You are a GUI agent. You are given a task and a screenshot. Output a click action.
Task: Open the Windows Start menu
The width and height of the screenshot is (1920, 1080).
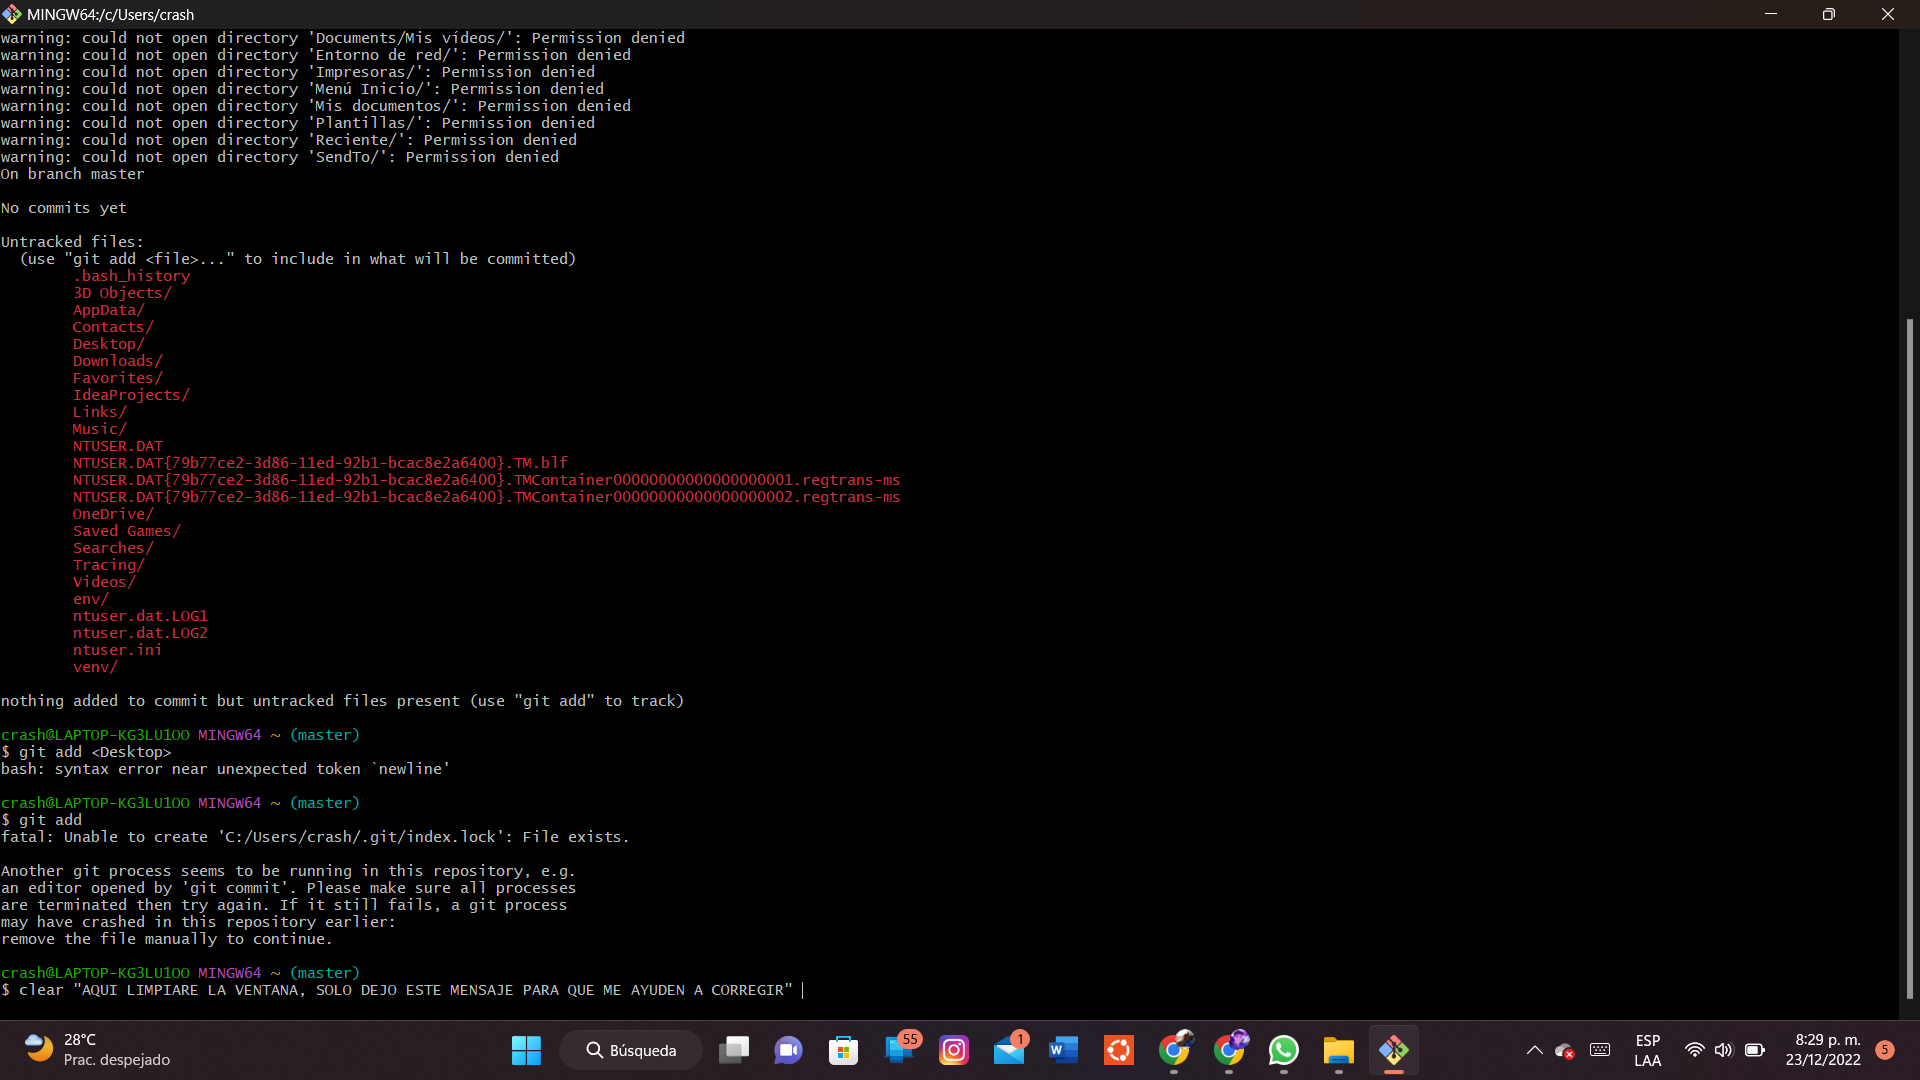point(526,1050)
